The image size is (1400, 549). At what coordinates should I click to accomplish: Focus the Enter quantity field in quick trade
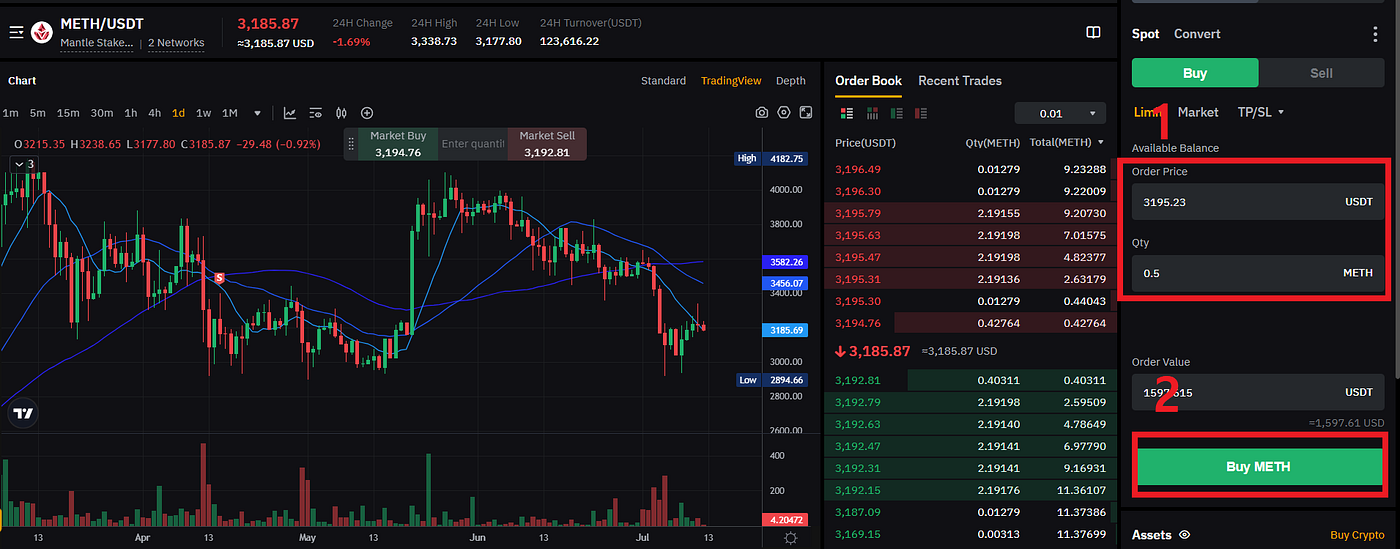click(474, 144)
